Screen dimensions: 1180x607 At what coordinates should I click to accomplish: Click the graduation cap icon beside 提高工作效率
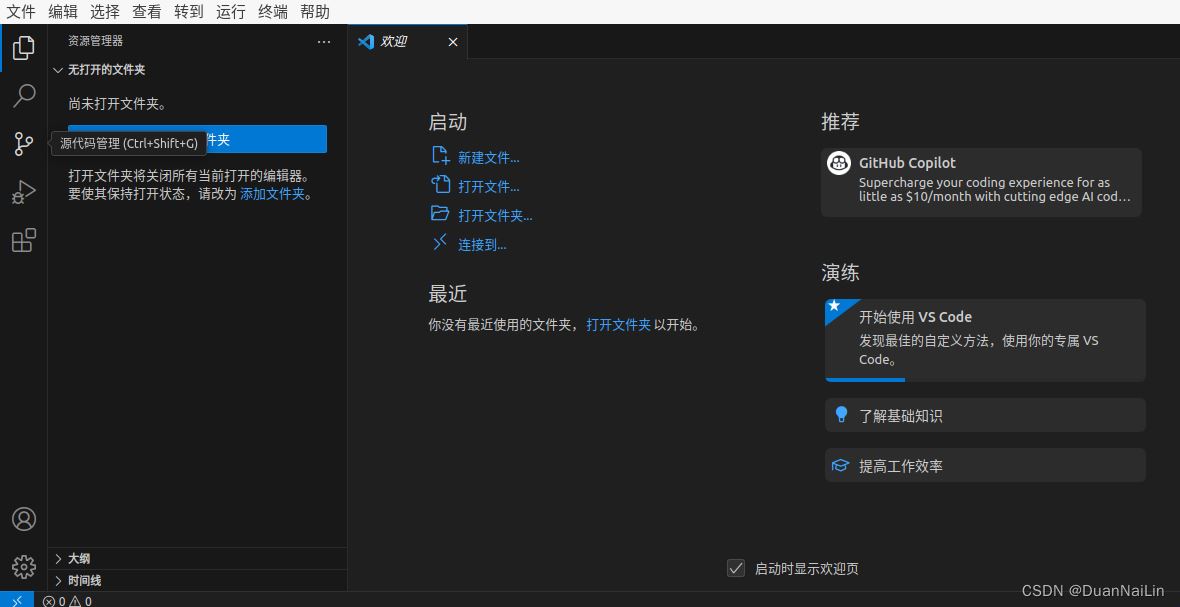click(841, 466)
